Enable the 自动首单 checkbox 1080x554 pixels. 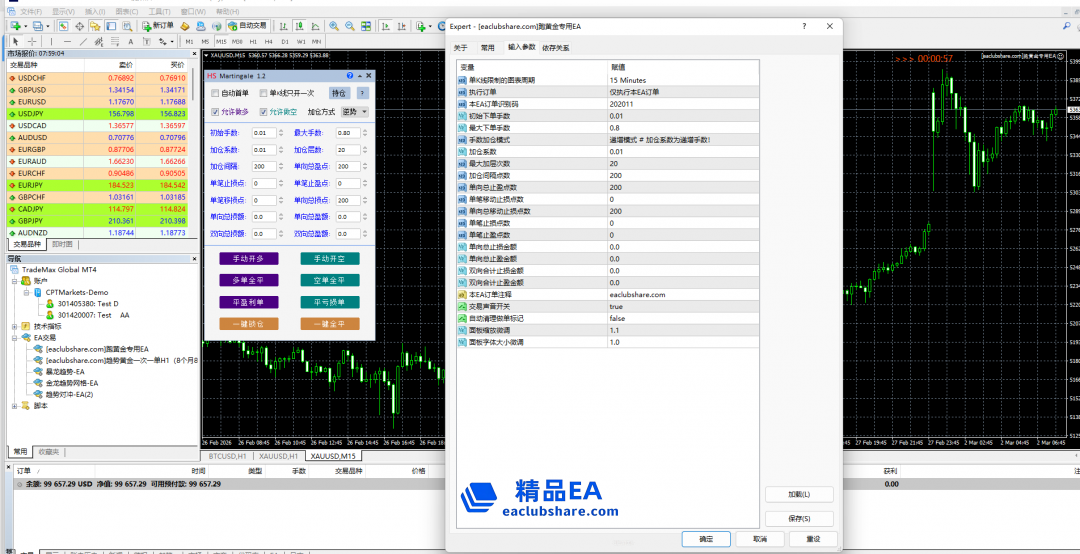click(x=214, y=93)
